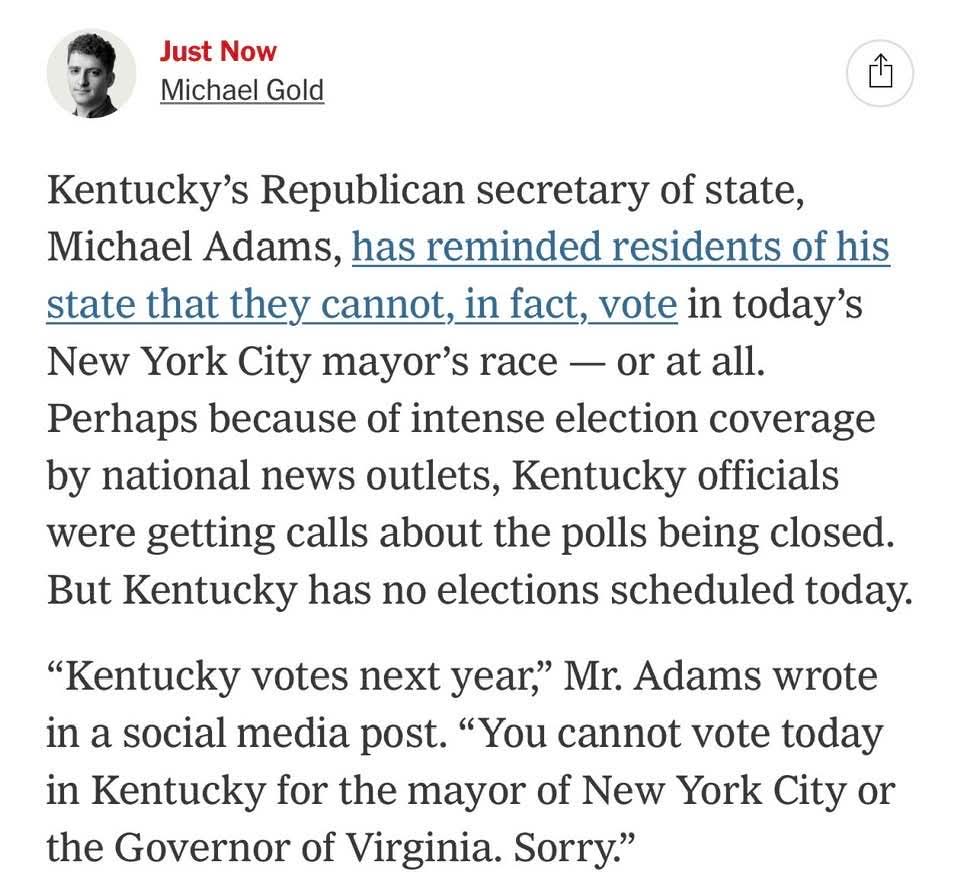The height and width of the screenshot is (888, 960).
Task: Click the line 'by national news outlets, Kentucky officials'
Action: coord(442,475)
